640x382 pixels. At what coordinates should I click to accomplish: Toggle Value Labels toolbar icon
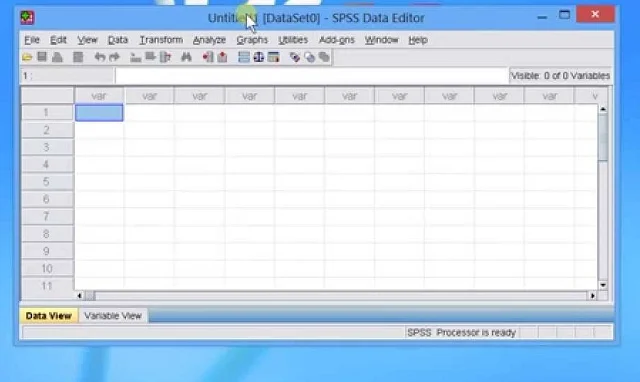tap(295, 57)
